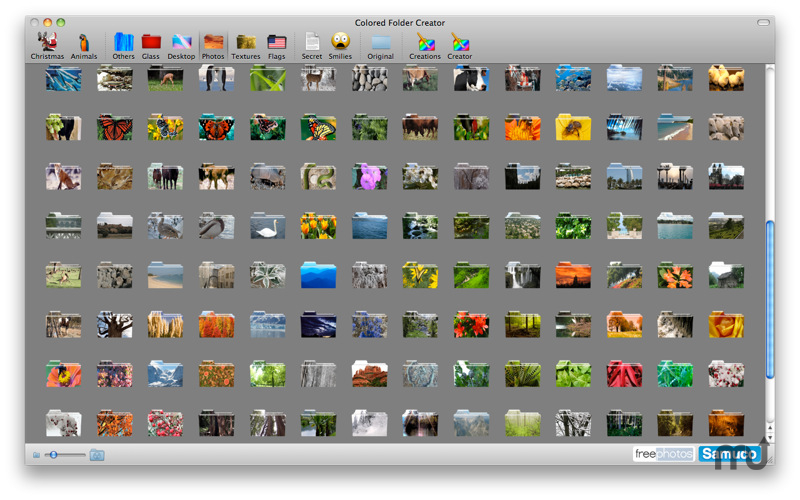Select the orange tulips folder icon
The image size is (800, 500).
(x=318, y=226)
